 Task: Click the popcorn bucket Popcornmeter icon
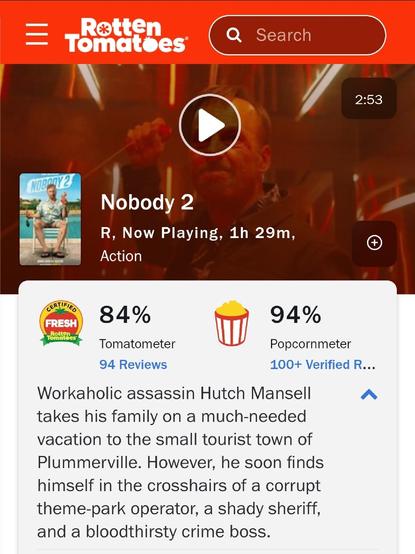[x=232, y=323]
